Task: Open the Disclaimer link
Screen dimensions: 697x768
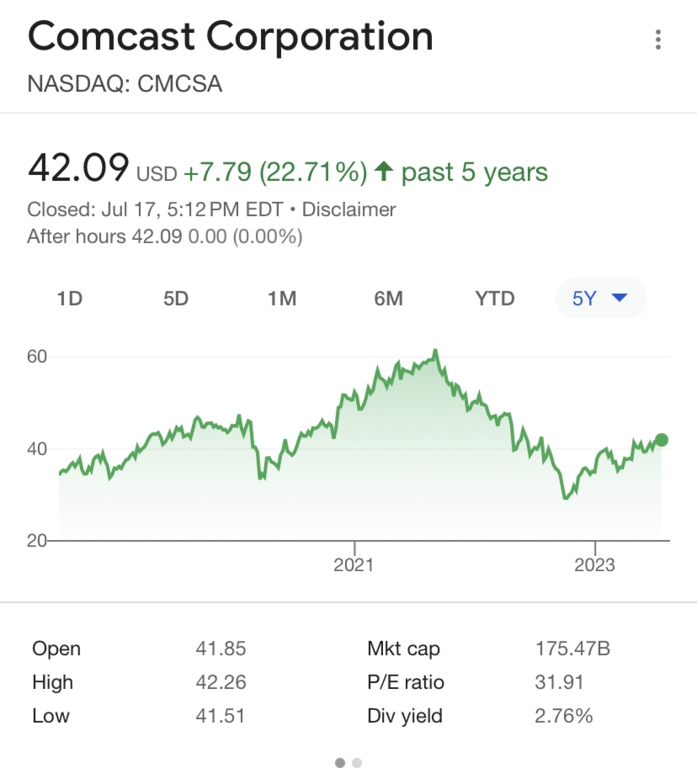Action: [349, 210]
